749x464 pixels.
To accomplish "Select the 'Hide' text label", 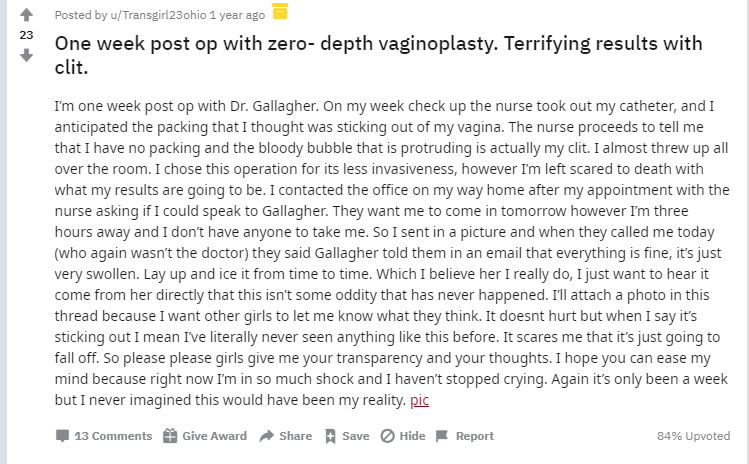I will tap(412, 436).
